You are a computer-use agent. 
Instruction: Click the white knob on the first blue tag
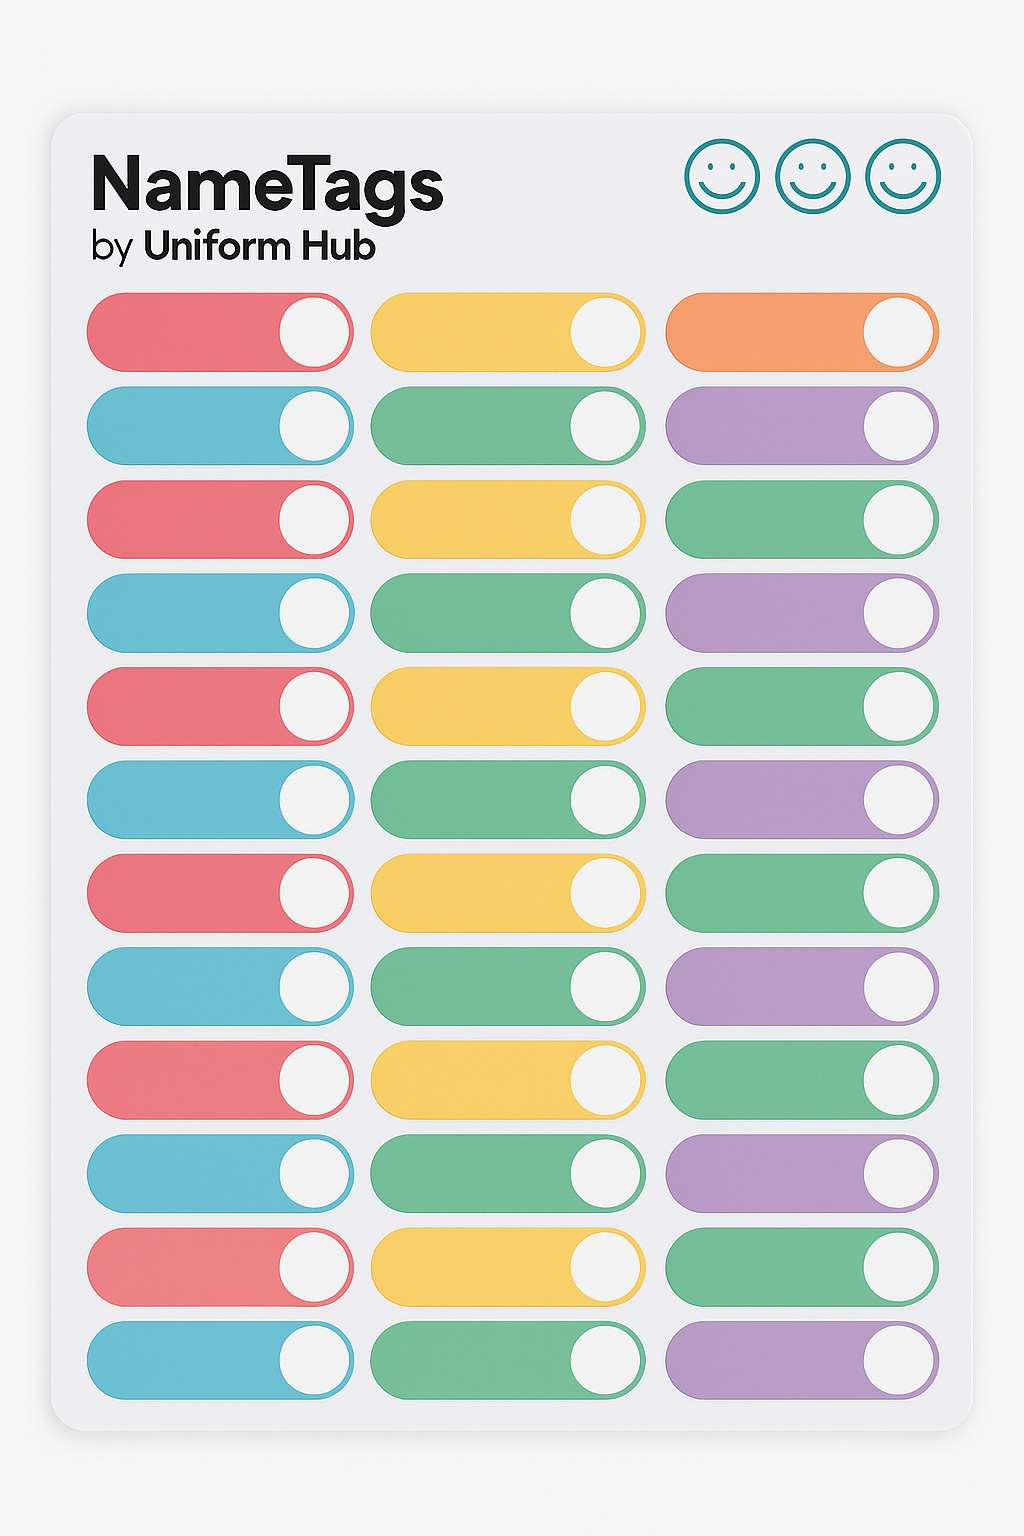(x=314, y=426)
